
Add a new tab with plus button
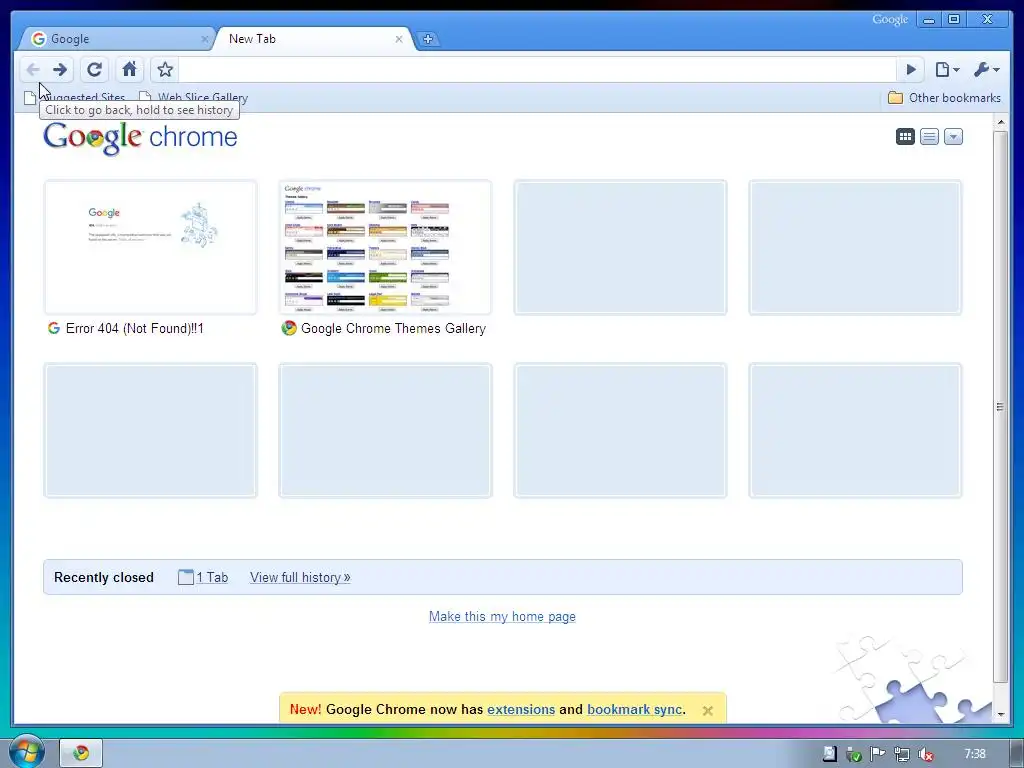[x=428, y=39]
